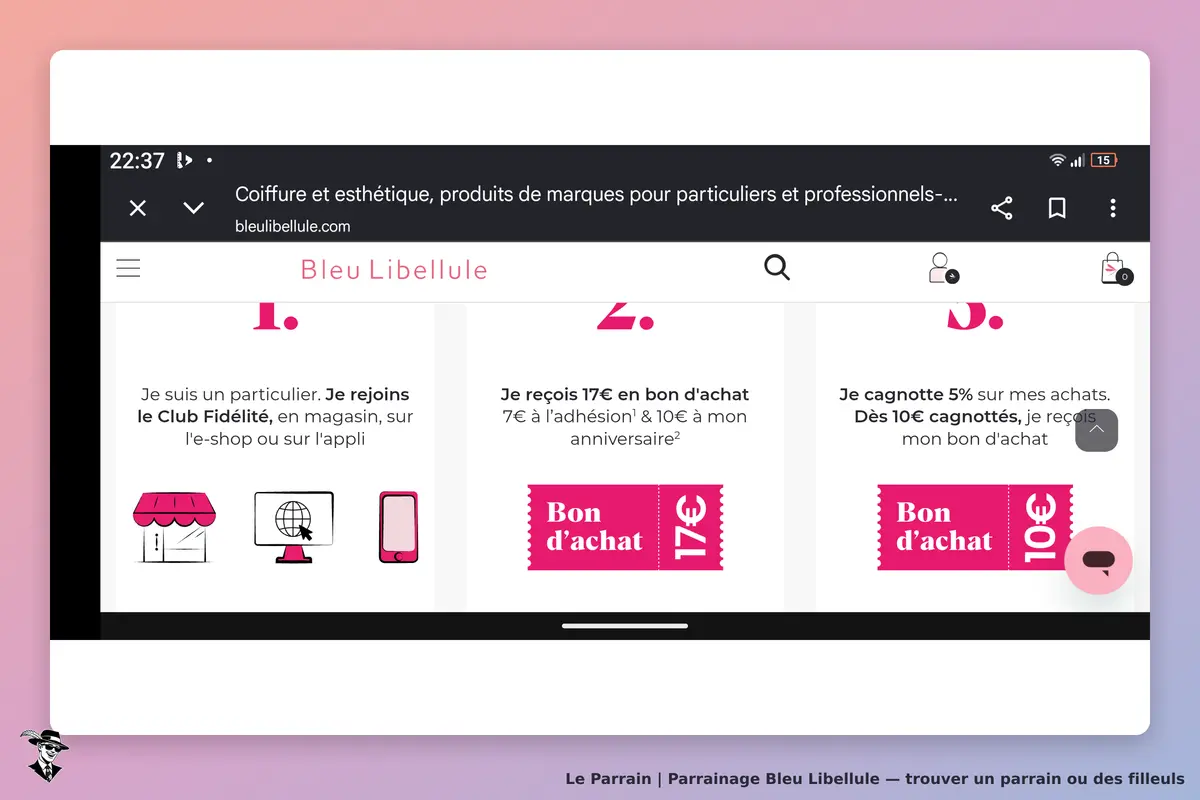Tap the Wi-Fi status icon
The width and height of the screenshot is (1200, 800).
(x=1057, y=160)
